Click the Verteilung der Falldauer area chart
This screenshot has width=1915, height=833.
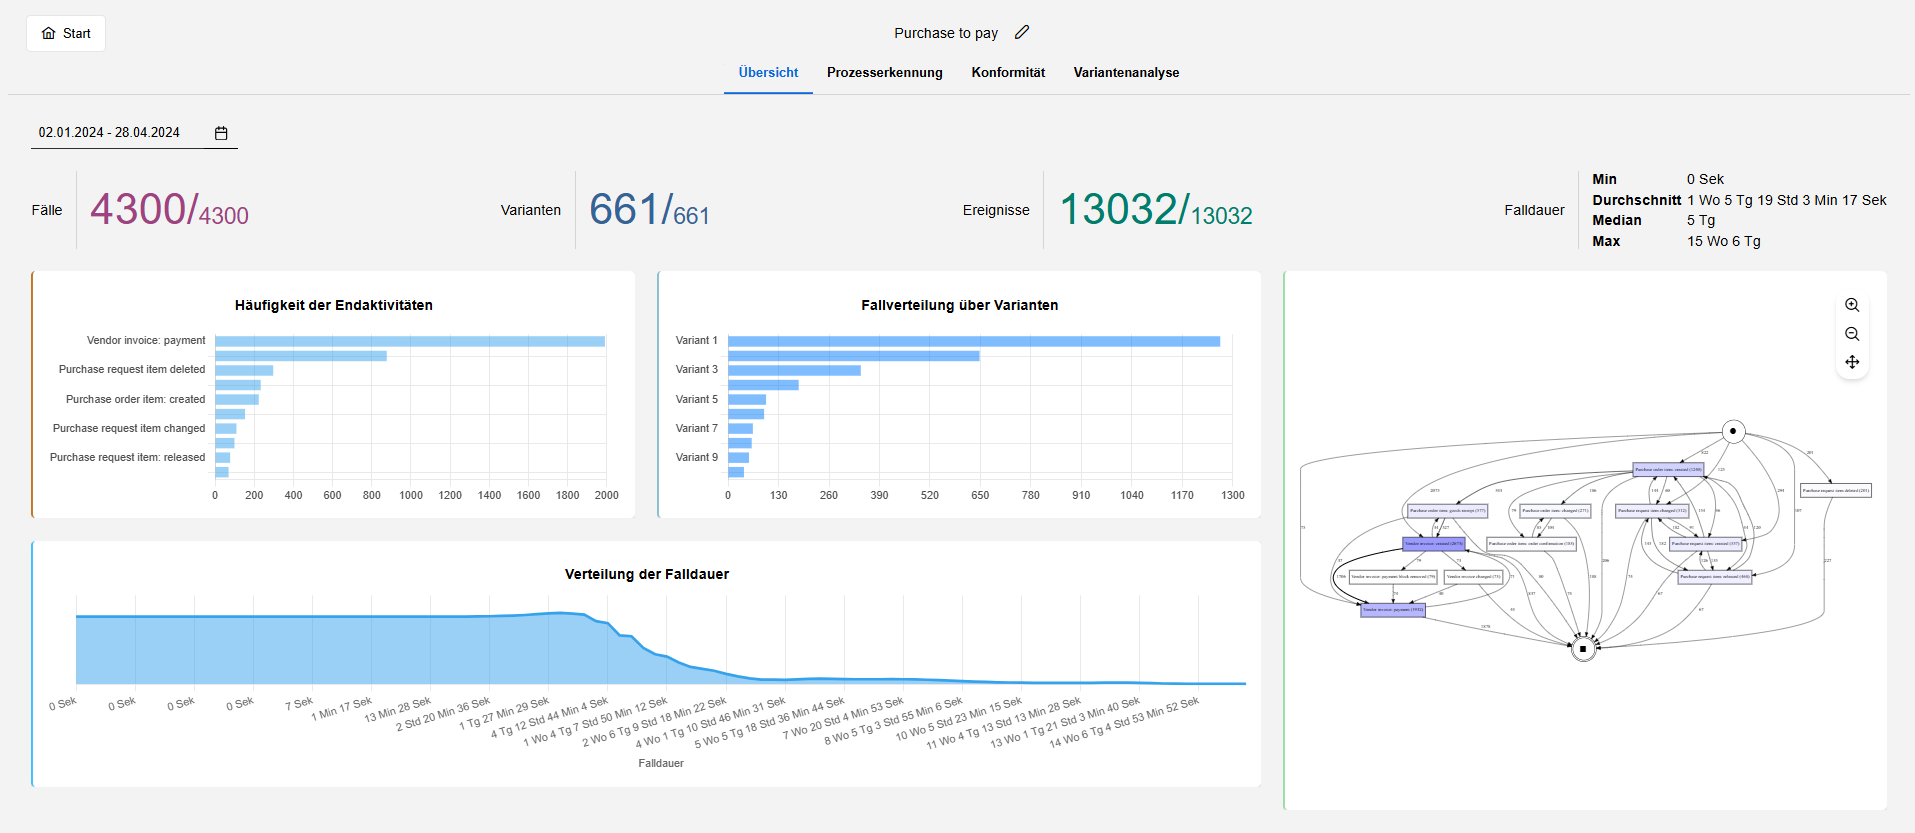pyautogui.click(x=661, y=648)
